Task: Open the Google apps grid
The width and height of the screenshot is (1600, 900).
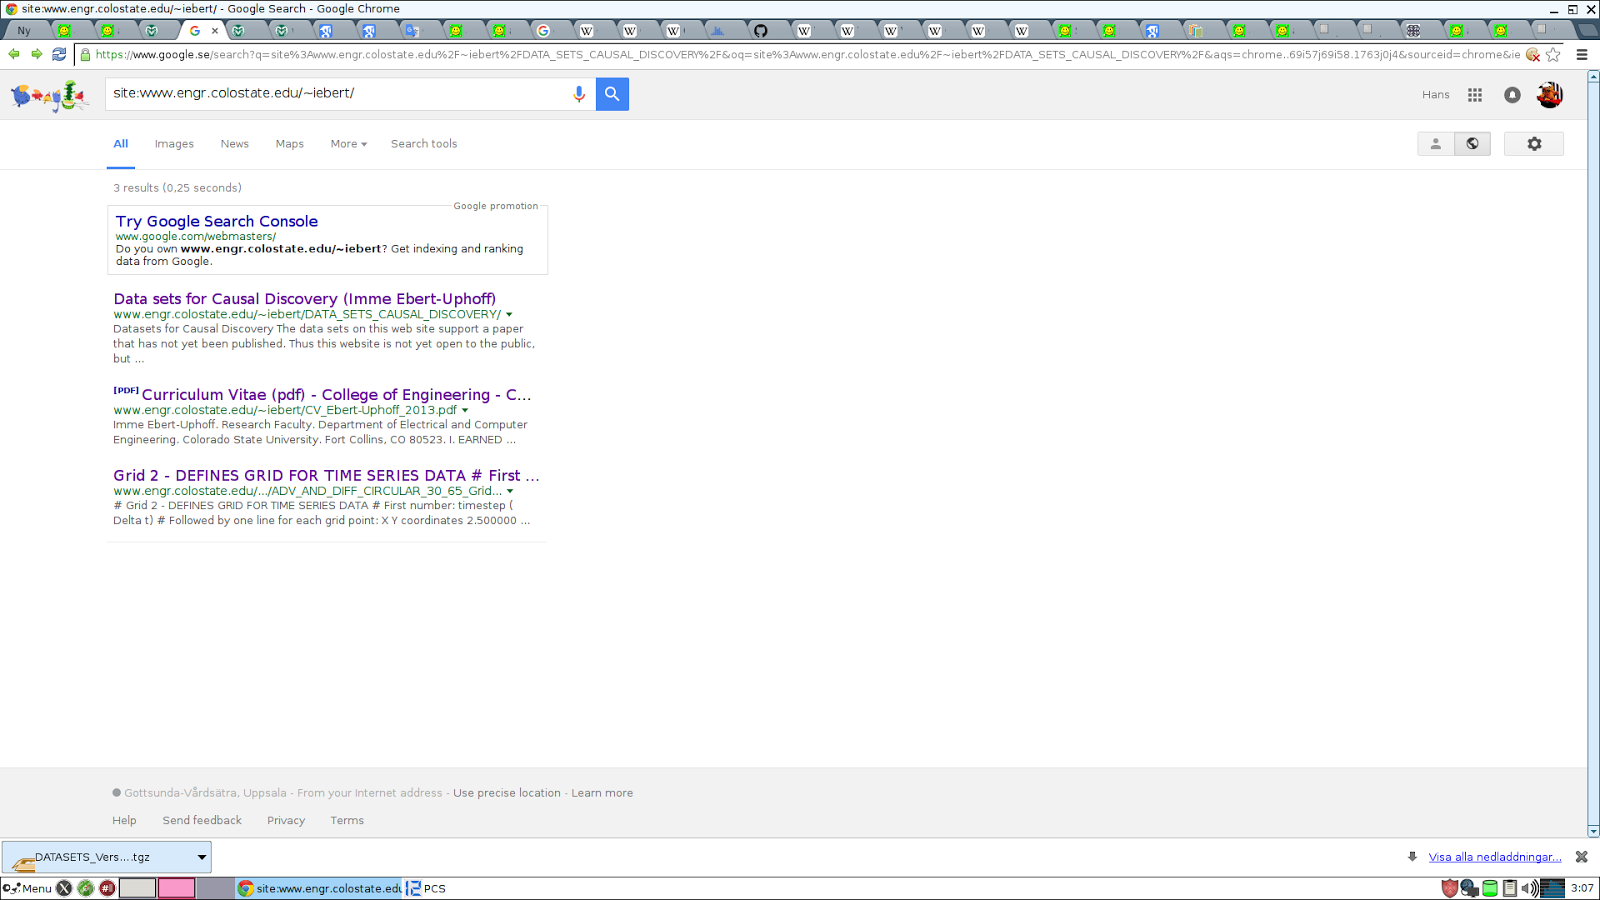Action: pos(1475,95)
